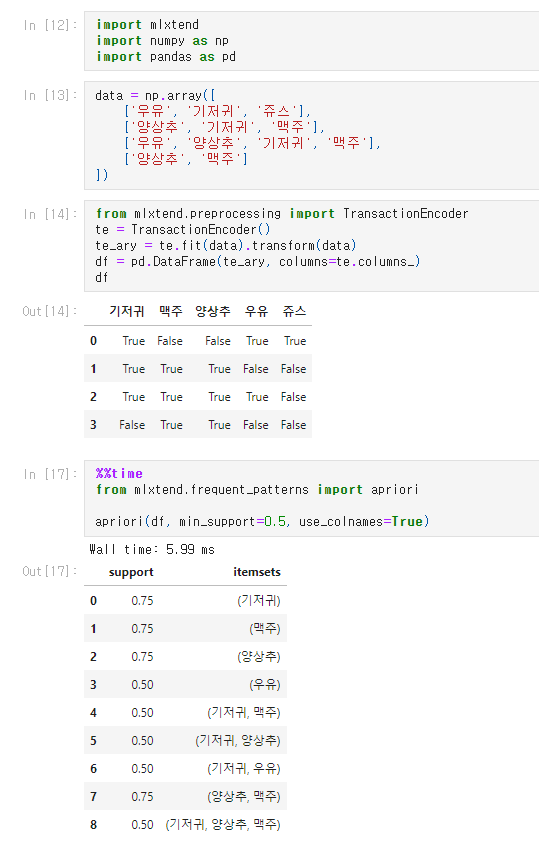
Task: Click the (우유) itemset cell
Action: [265, 684]
